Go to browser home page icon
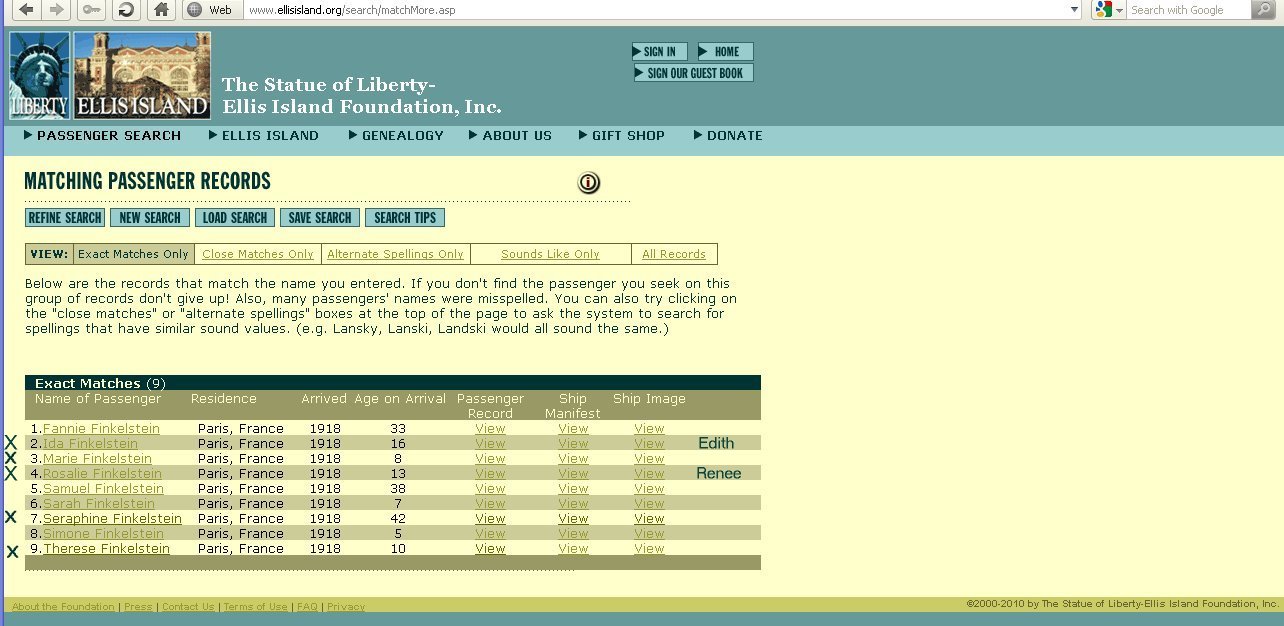 pyautogui.click(x=160, y=10)
